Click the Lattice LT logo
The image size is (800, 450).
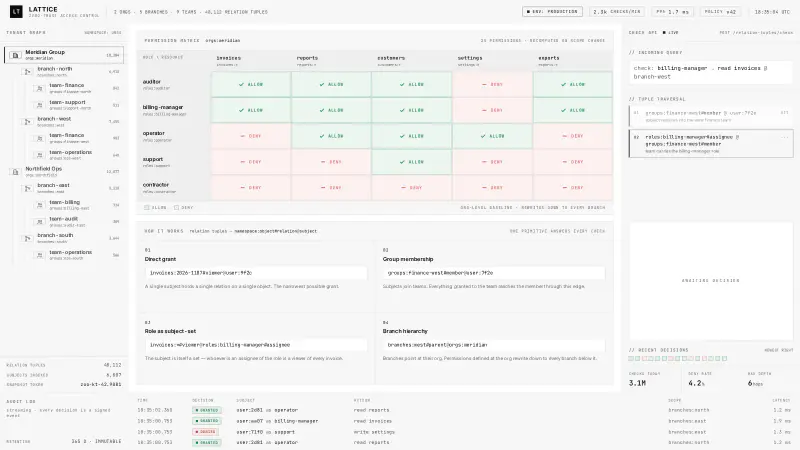(16, 11)
